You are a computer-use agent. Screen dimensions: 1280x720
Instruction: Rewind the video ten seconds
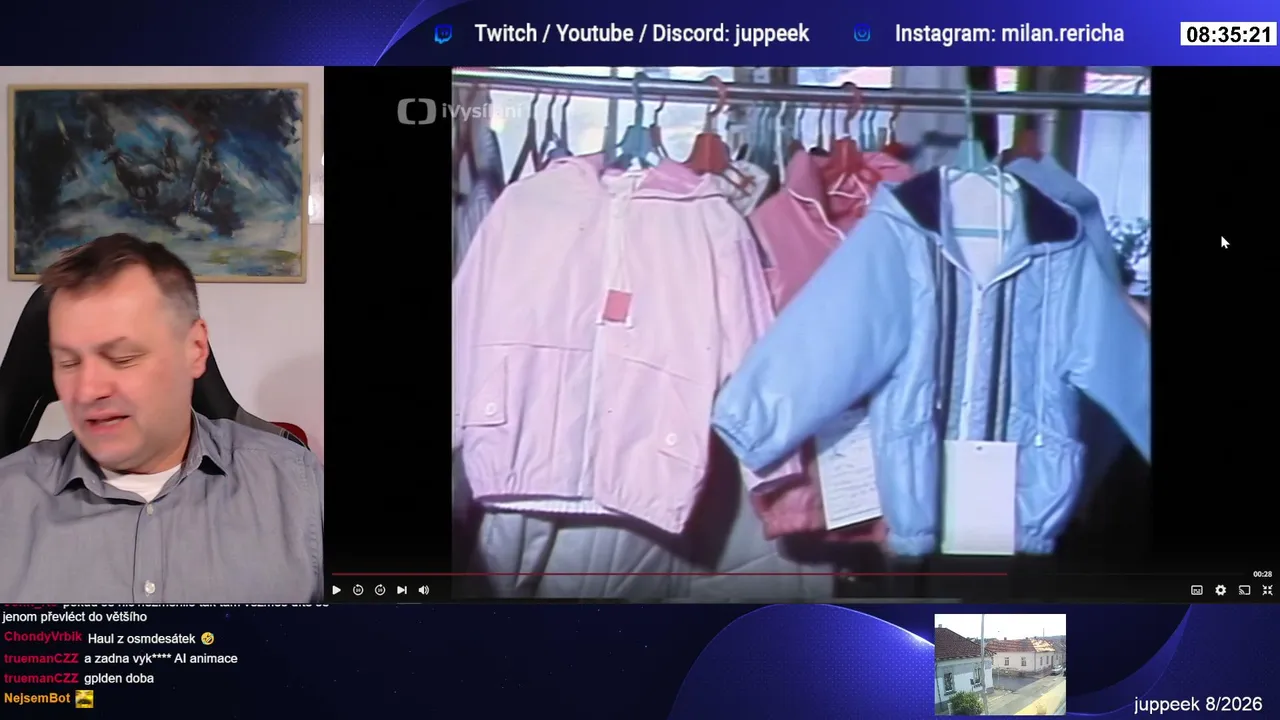pos(358,590)
